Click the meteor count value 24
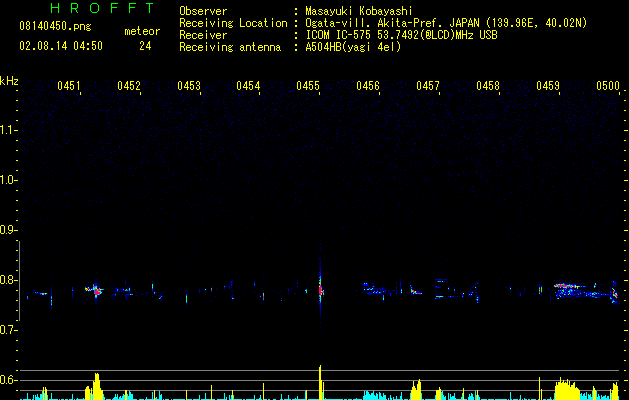Image resolution: width=629 pixels, height=400 pixels. pyautogui.click(x=145, y=46)
